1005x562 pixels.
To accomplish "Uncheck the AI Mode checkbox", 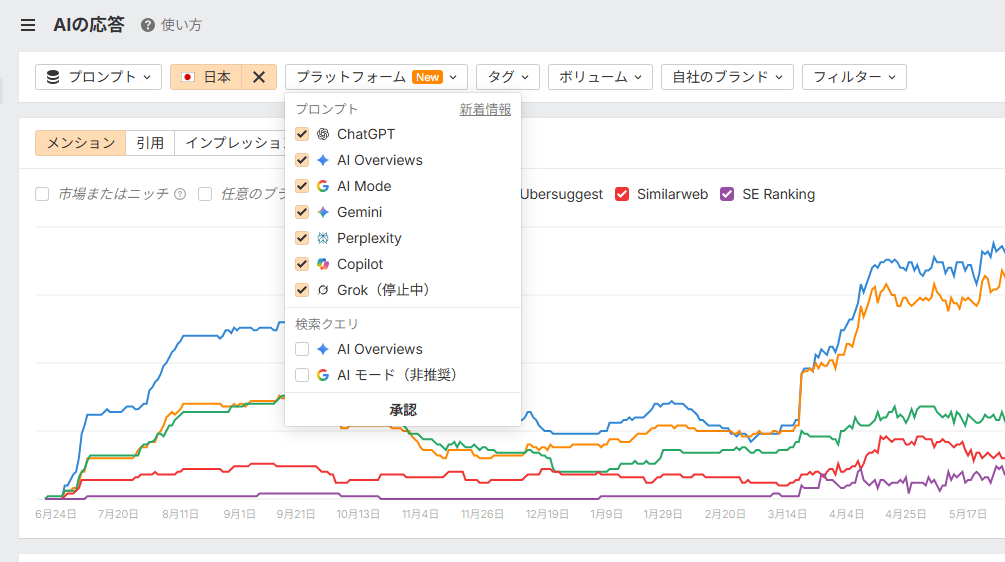I will [x=302, y=186].
